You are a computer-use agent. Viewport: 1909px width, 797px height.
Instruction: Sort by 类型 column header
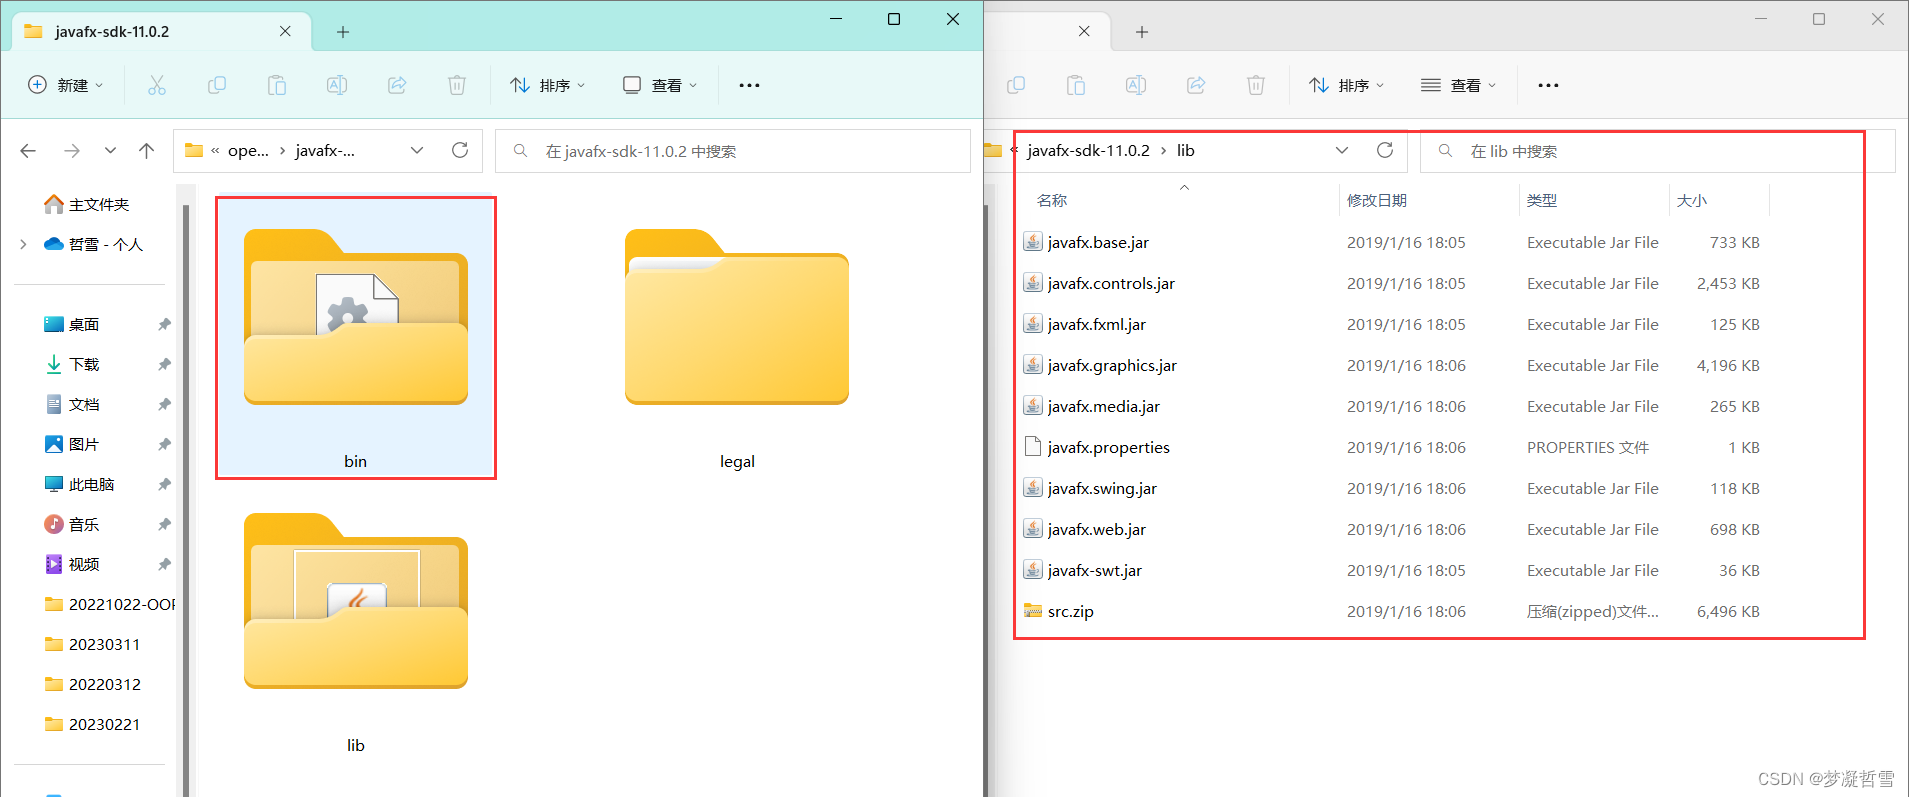click(1542, 200)
